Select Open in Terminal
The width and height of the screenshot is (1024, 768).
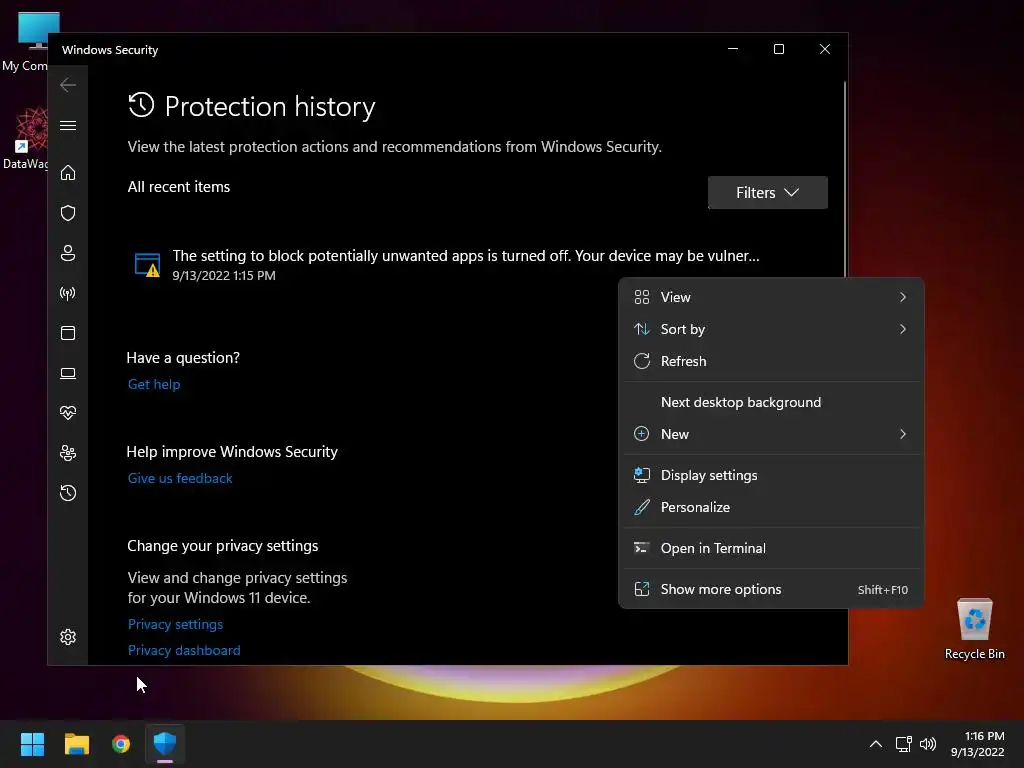(771, 549)
